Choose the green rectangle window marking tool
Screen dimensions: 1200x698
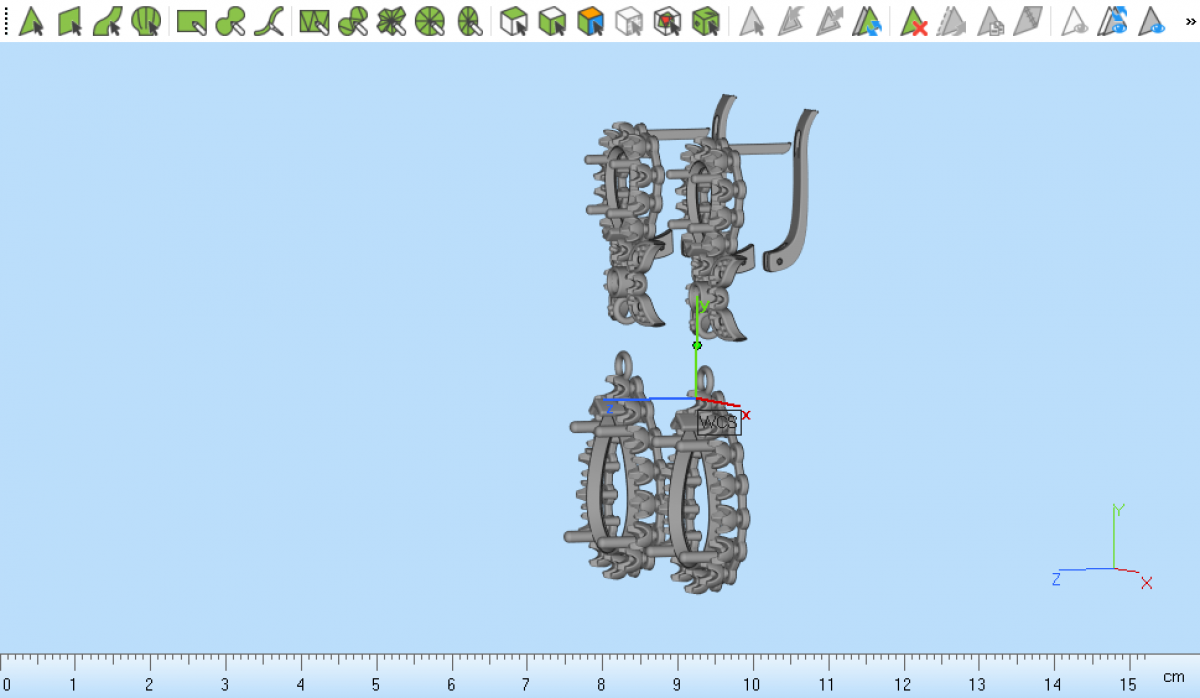[x=192, y=21]
